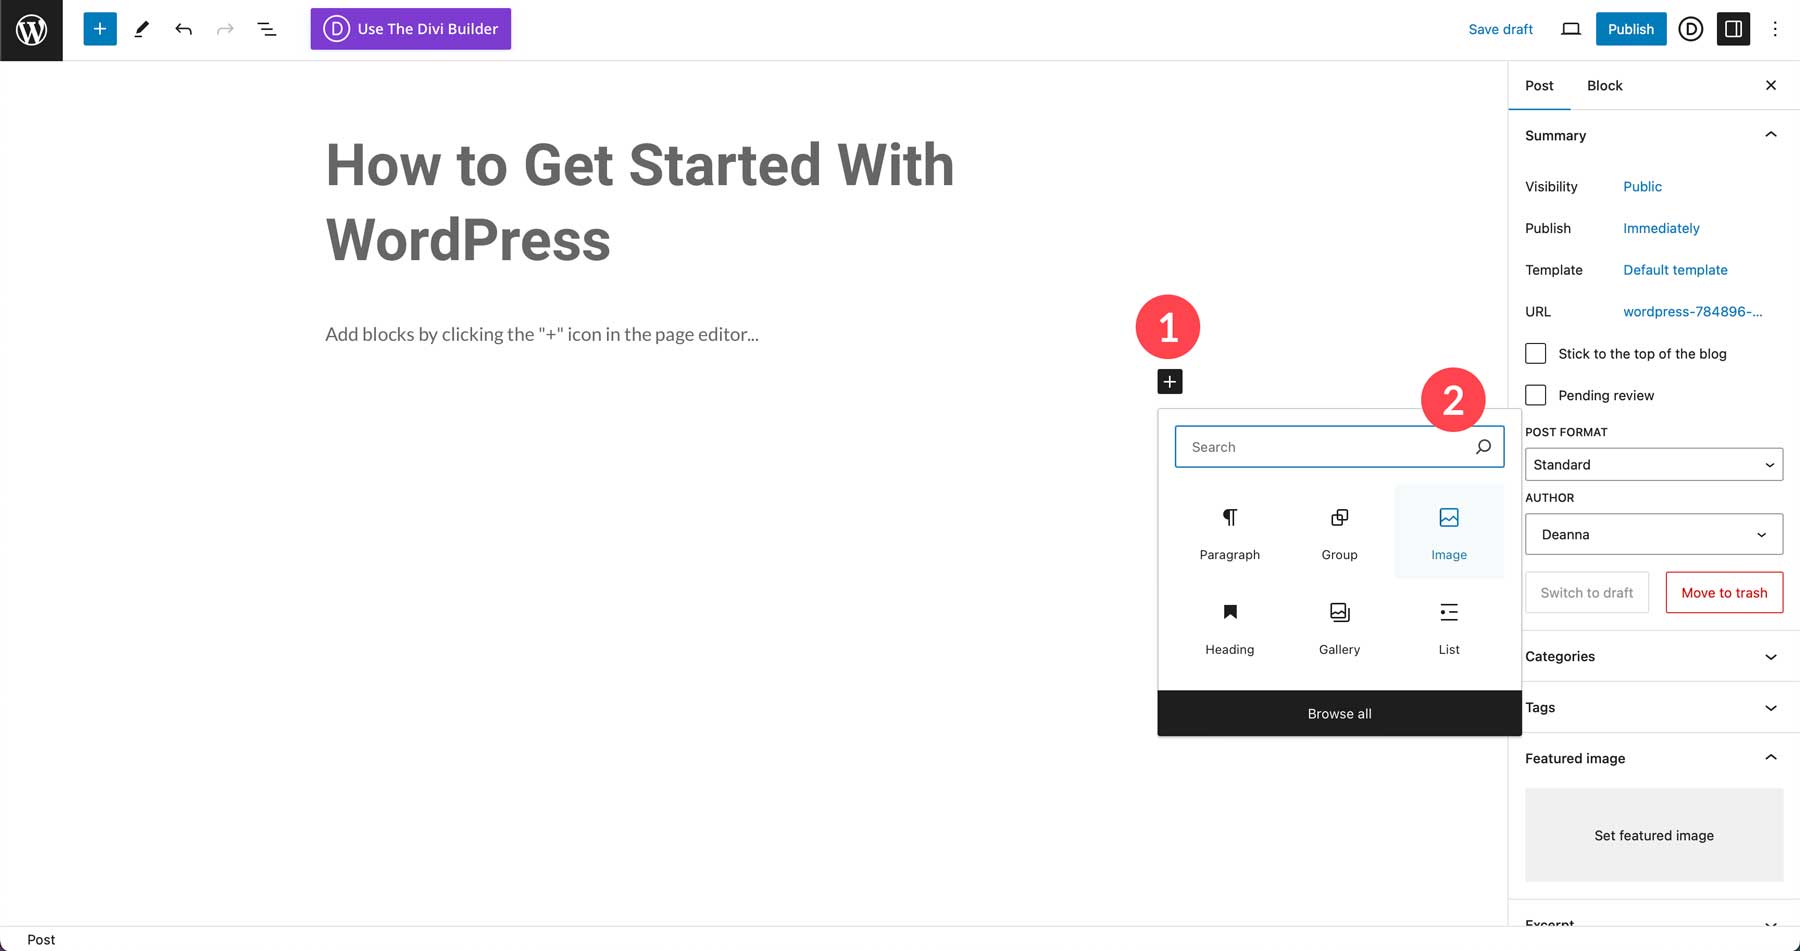Open the Author dropdown showing Deanna
The image size is (1800, 951).
point(1653,535)
